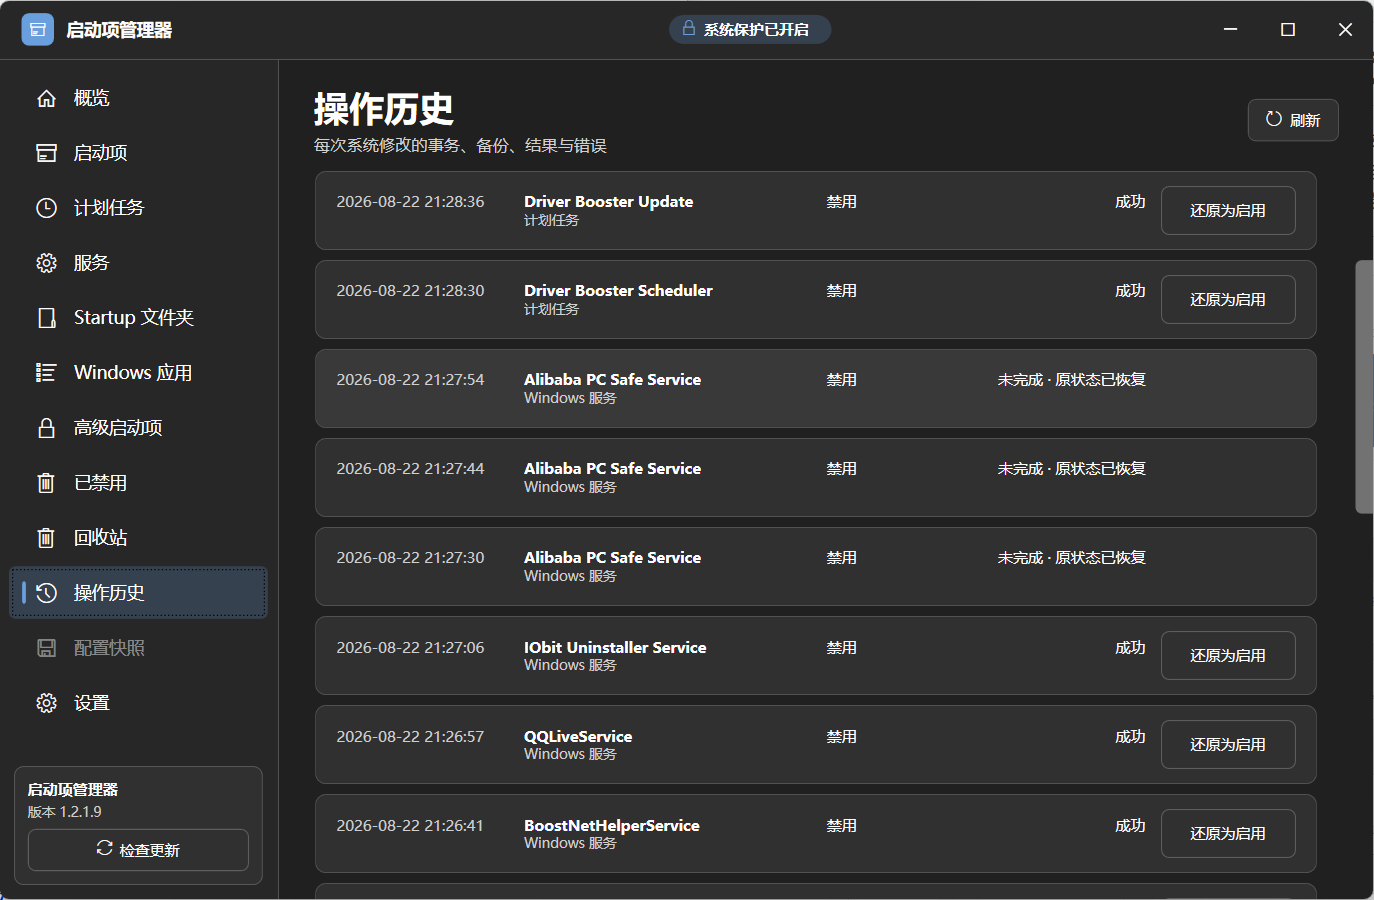Switch to the 服务 page
The width and height of the screenshot is (1374, 900).
(x=139, y=263)
